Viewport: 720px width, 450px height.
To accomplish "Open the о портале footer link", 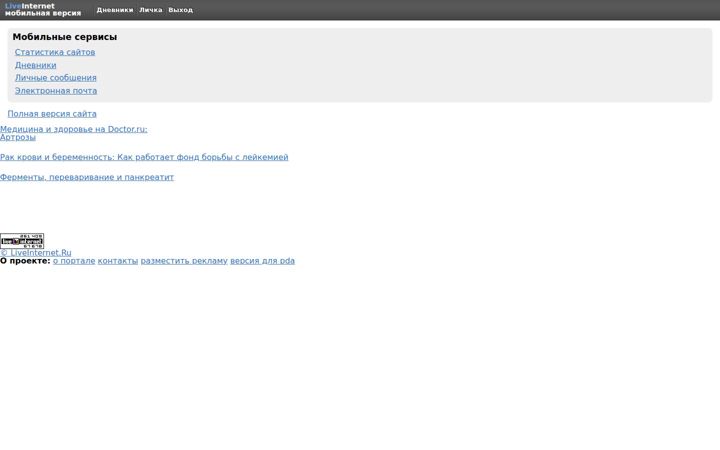I will pyautogui.click(x=74, y=261).
